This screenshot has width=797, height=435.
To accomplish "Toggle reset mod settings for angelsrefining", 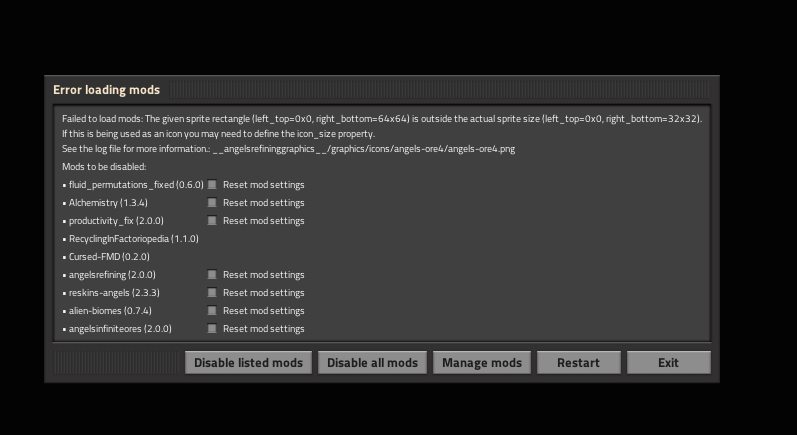I will click(212, 275).
